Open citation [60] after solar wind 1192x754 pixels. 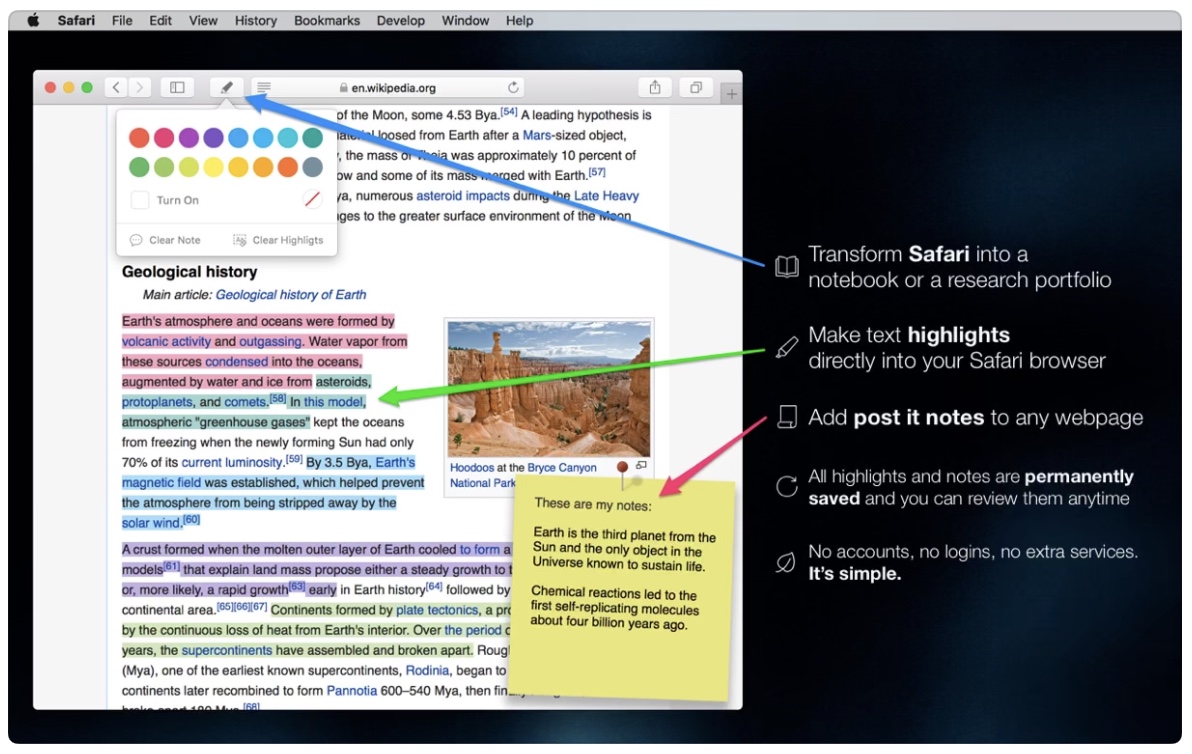(191, 520)
